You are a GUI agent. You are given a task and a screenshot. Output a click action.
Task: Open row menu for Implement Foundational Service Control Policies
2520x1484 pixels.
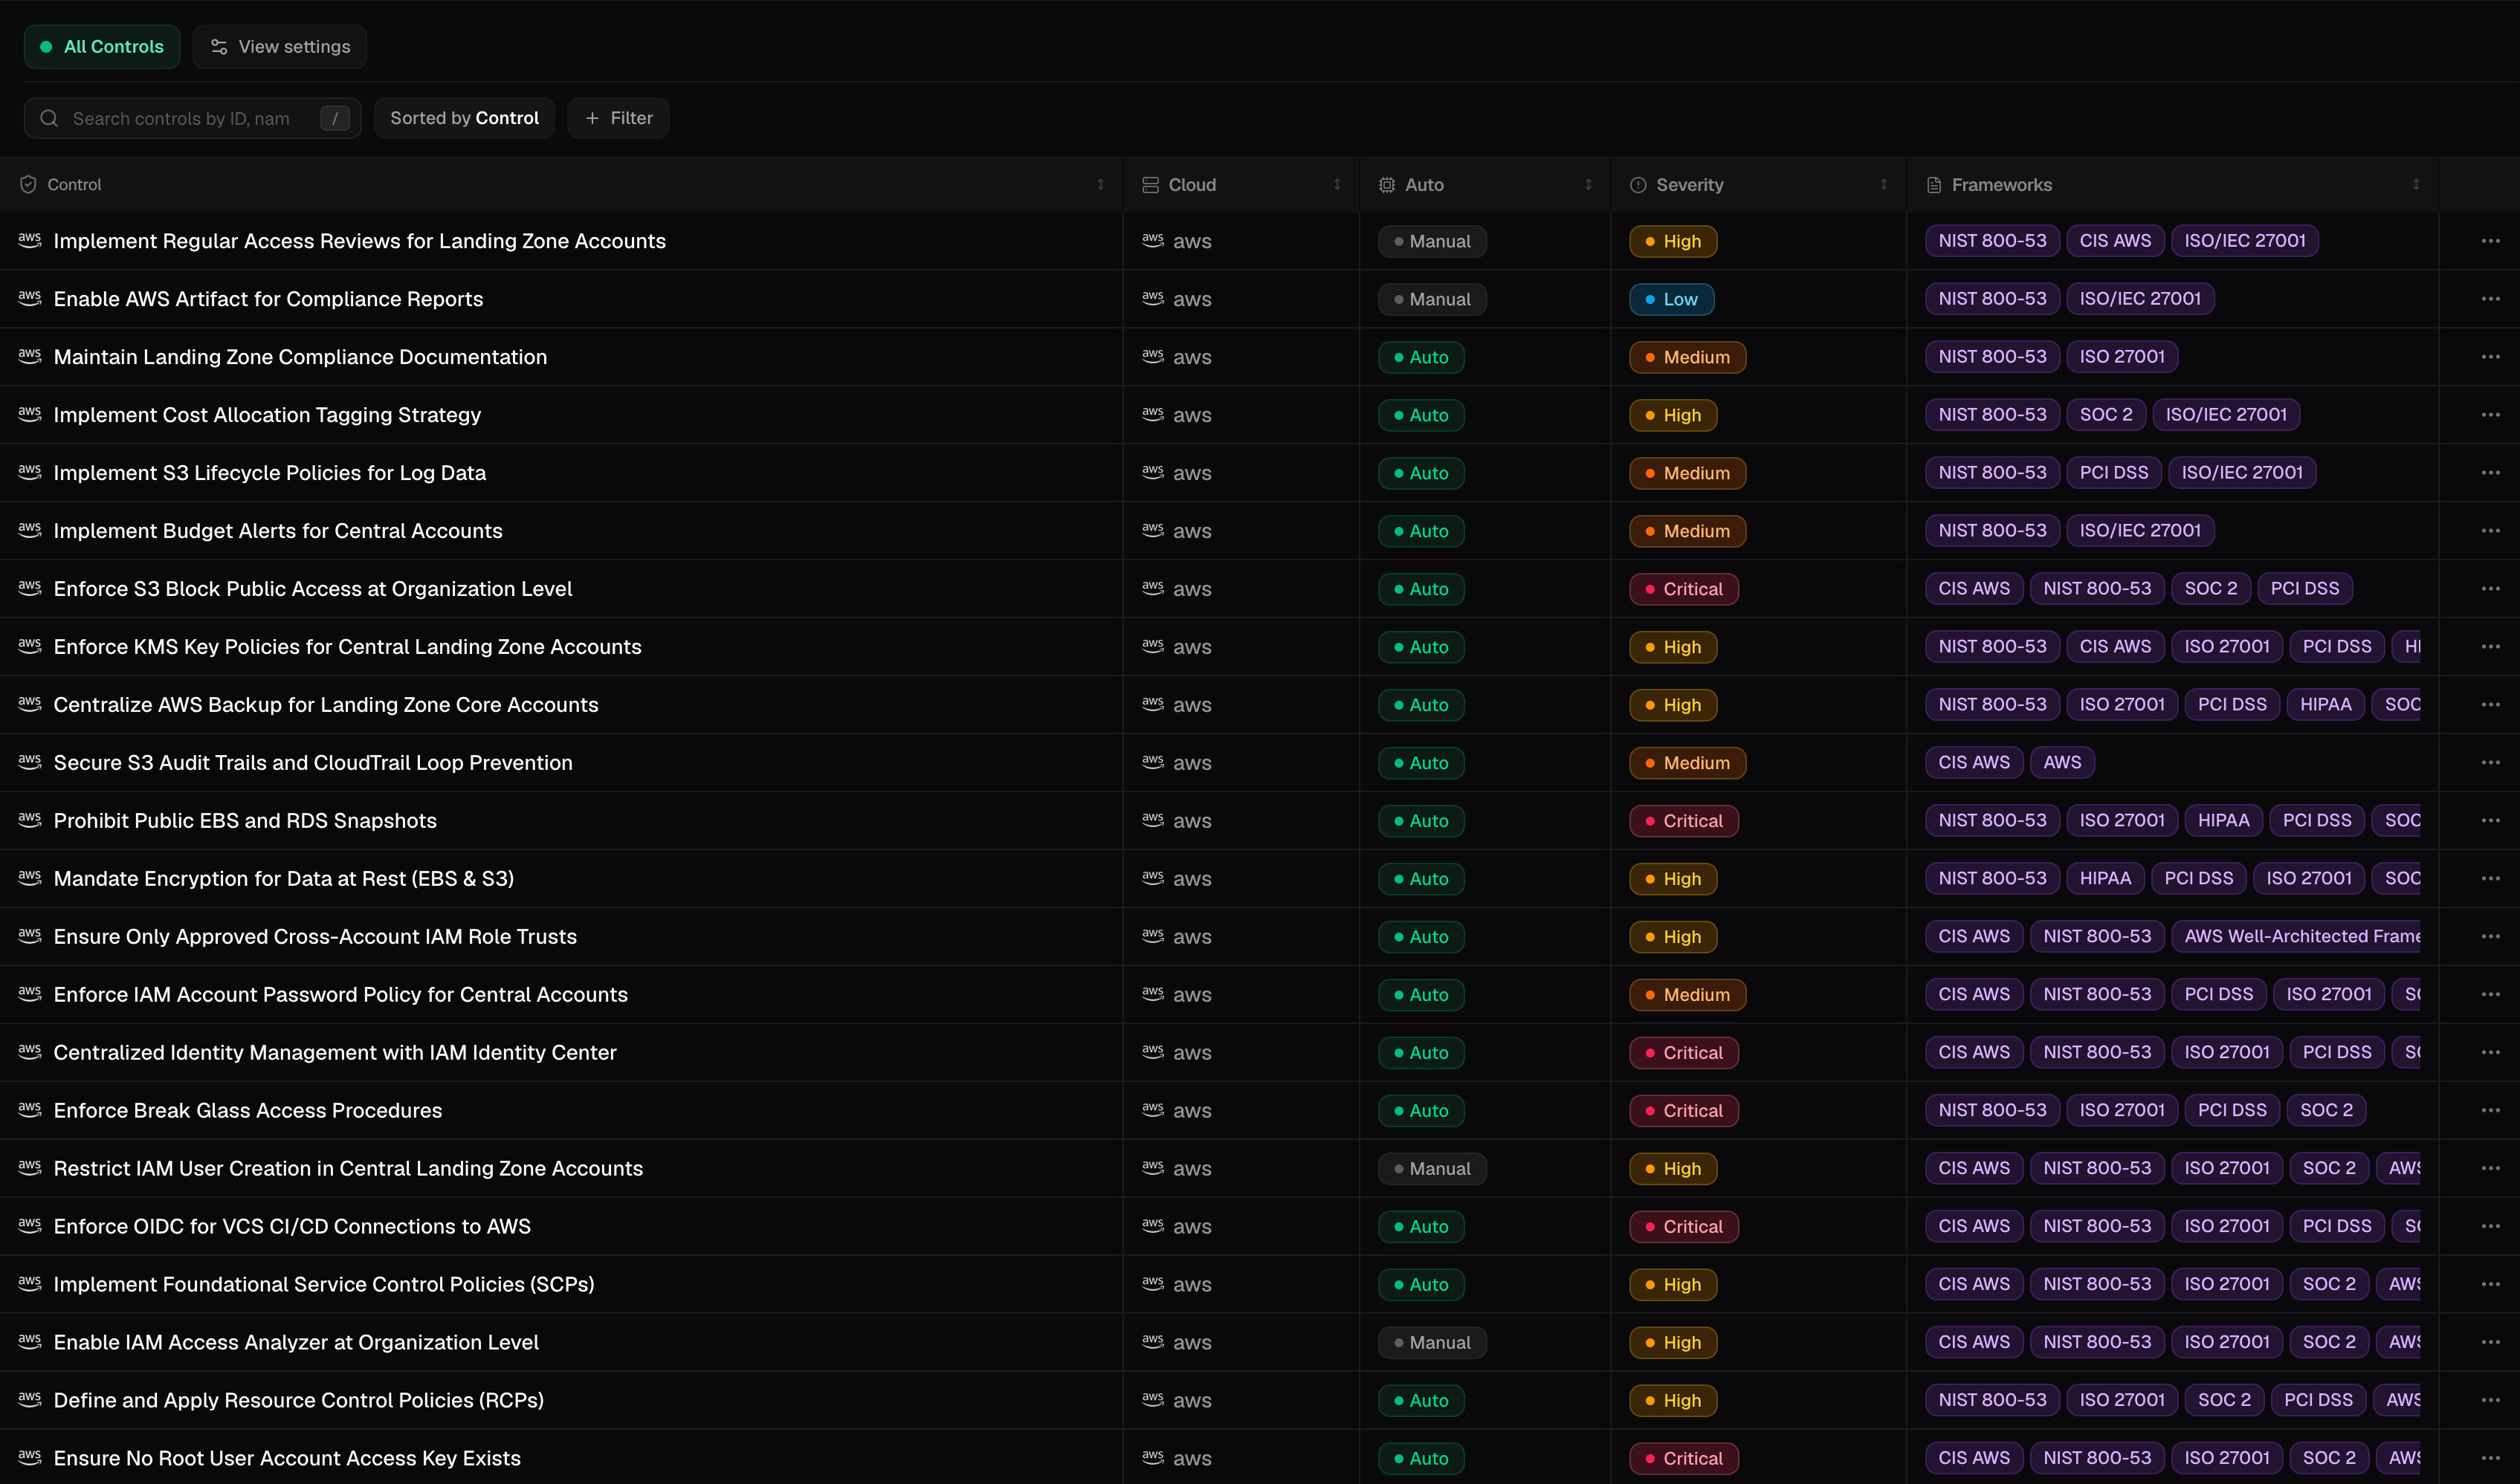tap(2490, 1285)
